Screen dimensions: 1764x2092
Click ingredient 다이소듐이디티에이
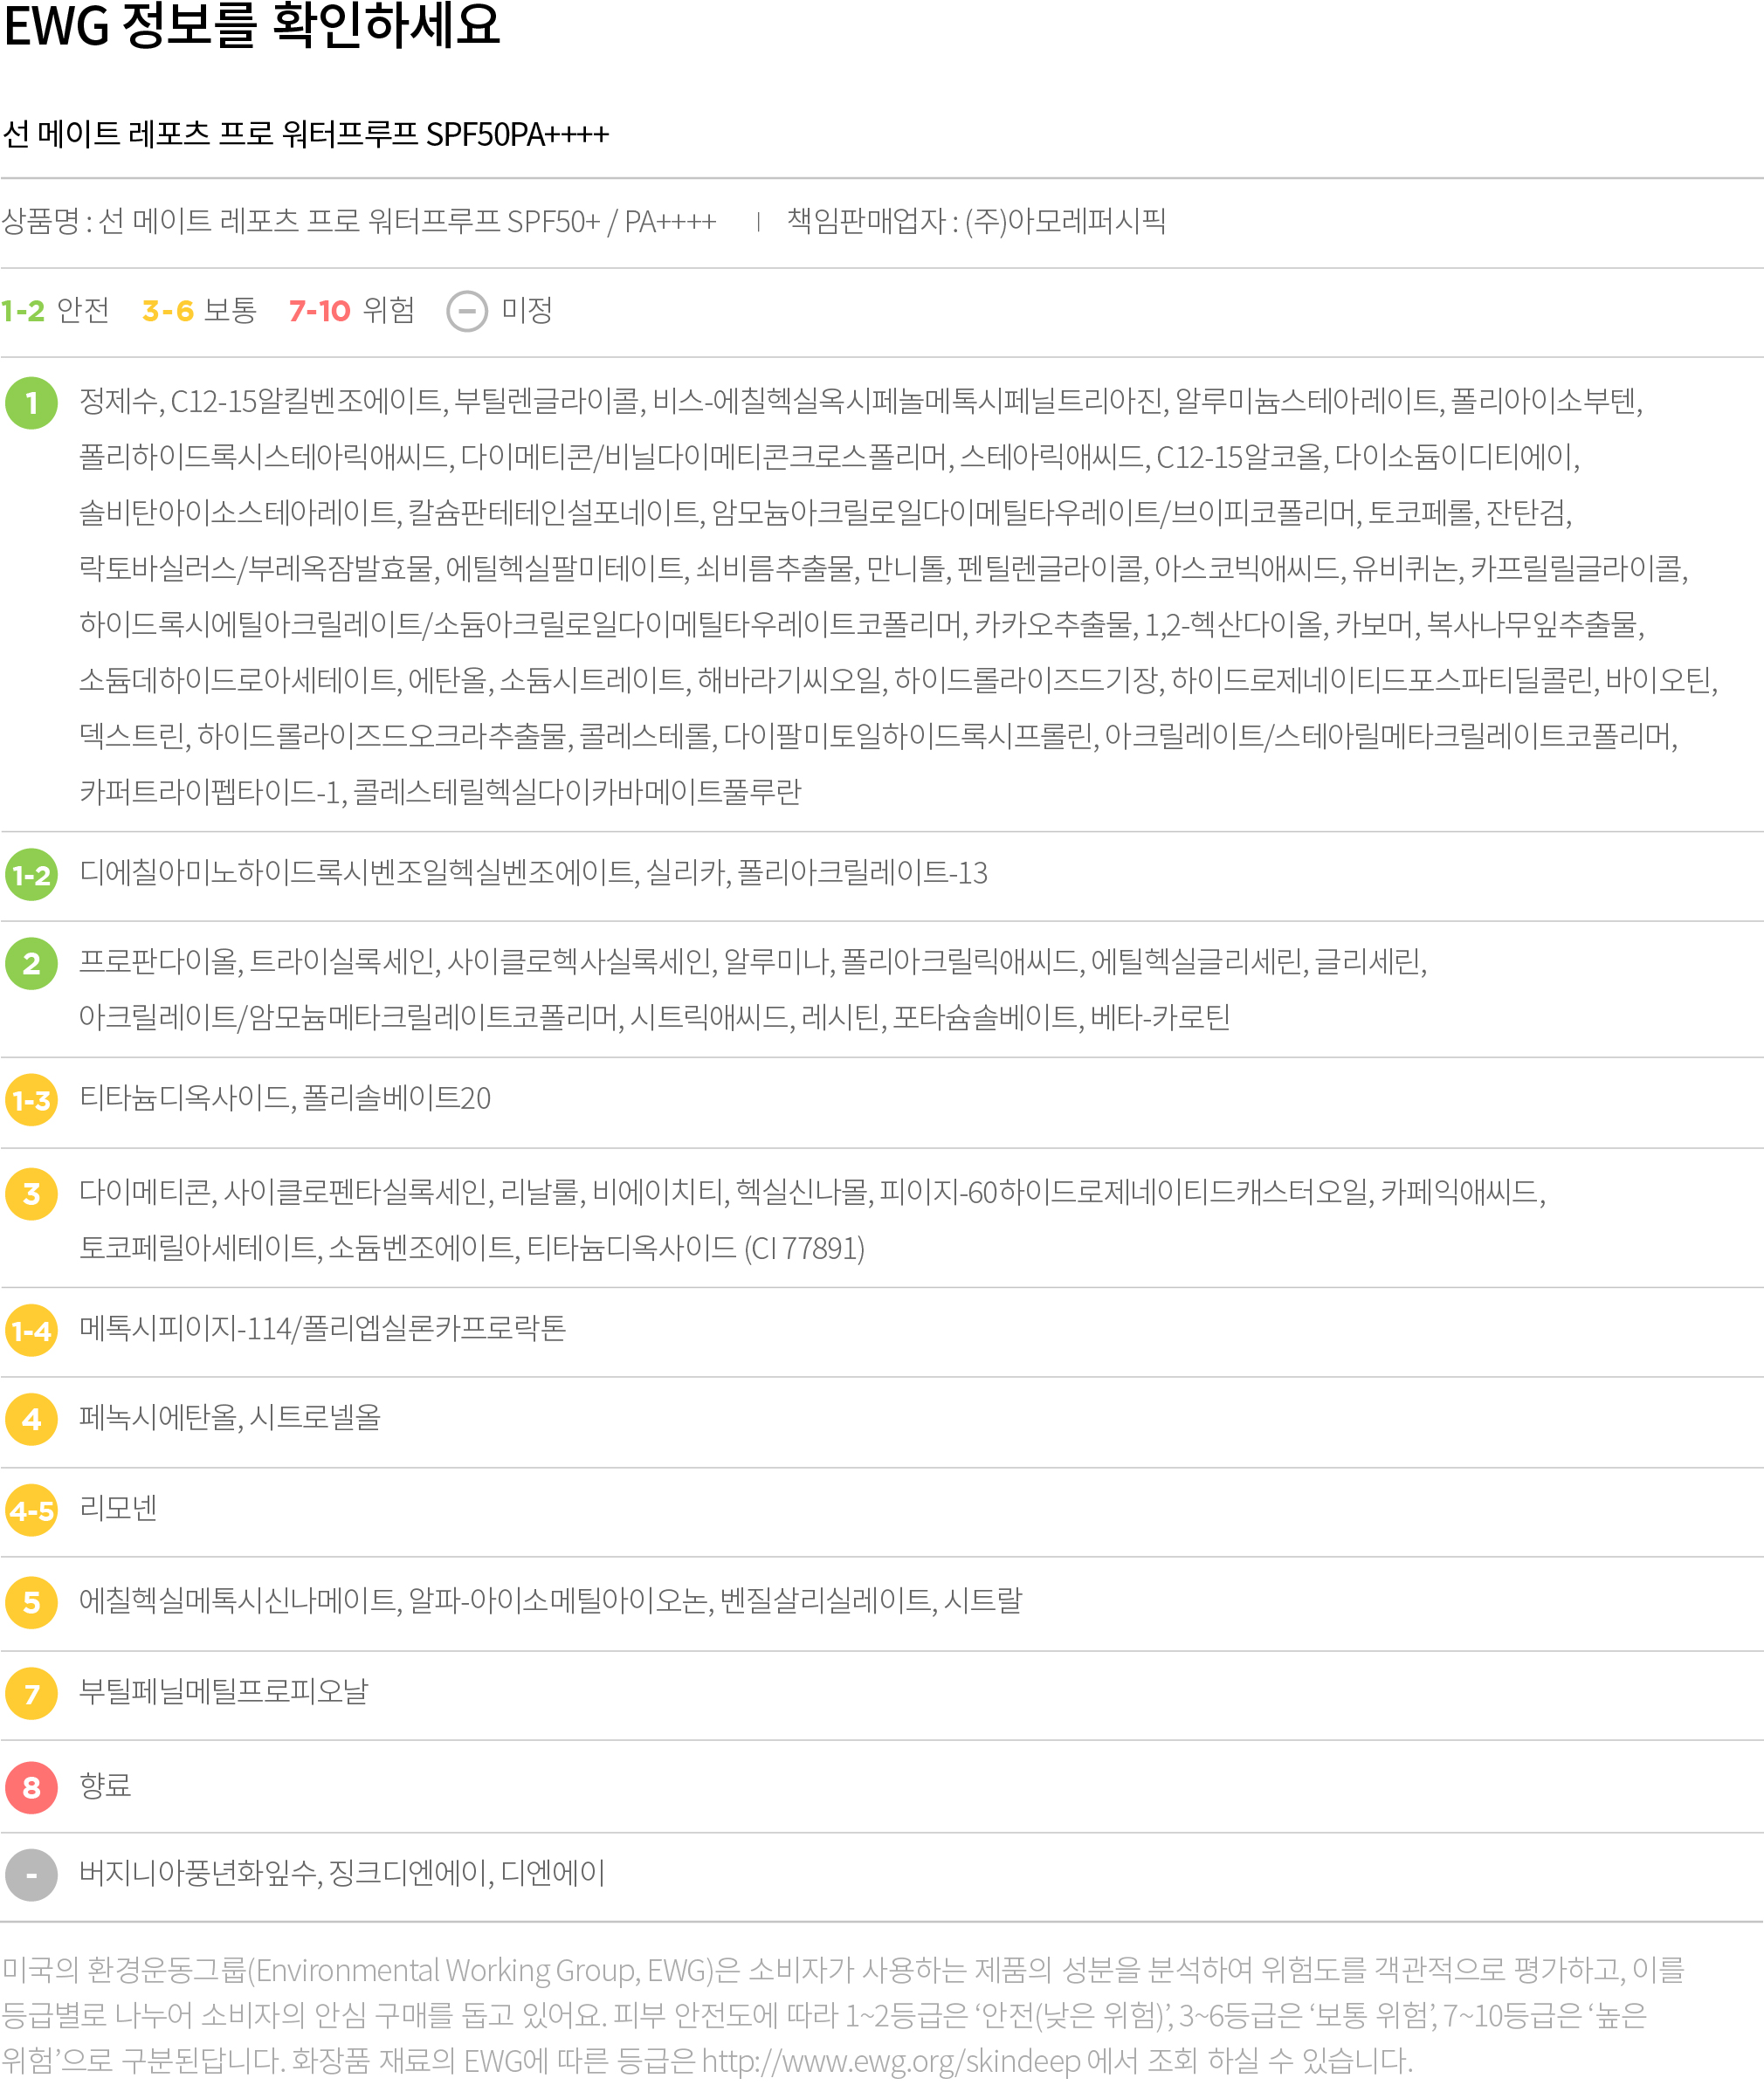tap(1456, 458)
